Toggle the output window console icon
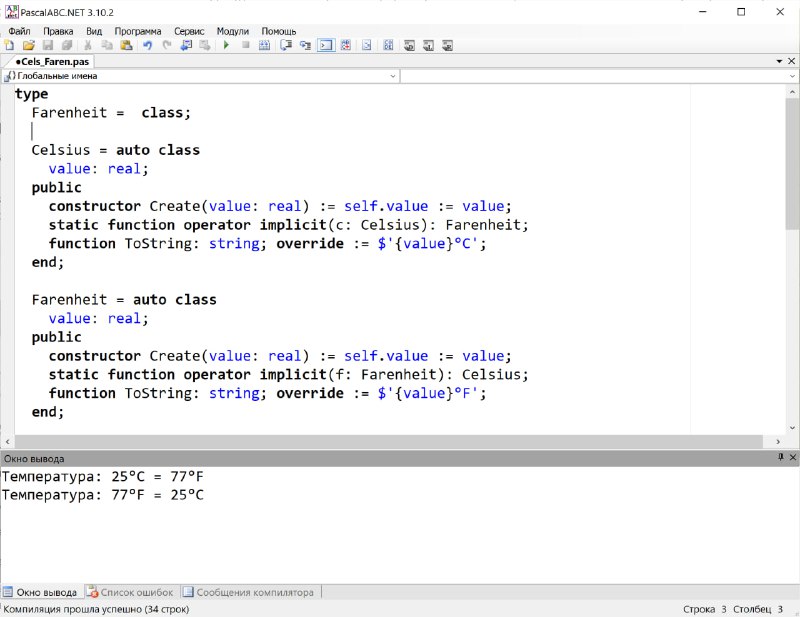This screenshot has width=800, height=617. (x=326, y=45)
